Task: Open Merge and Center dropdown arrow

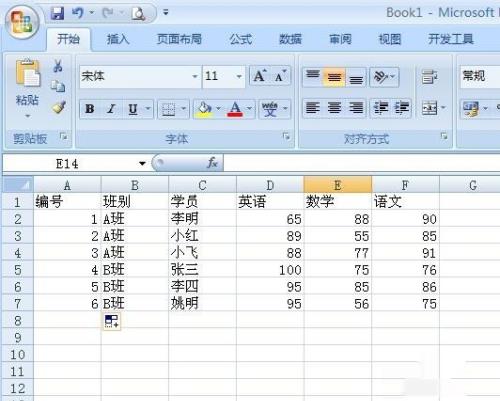Action: pos(443,108)
